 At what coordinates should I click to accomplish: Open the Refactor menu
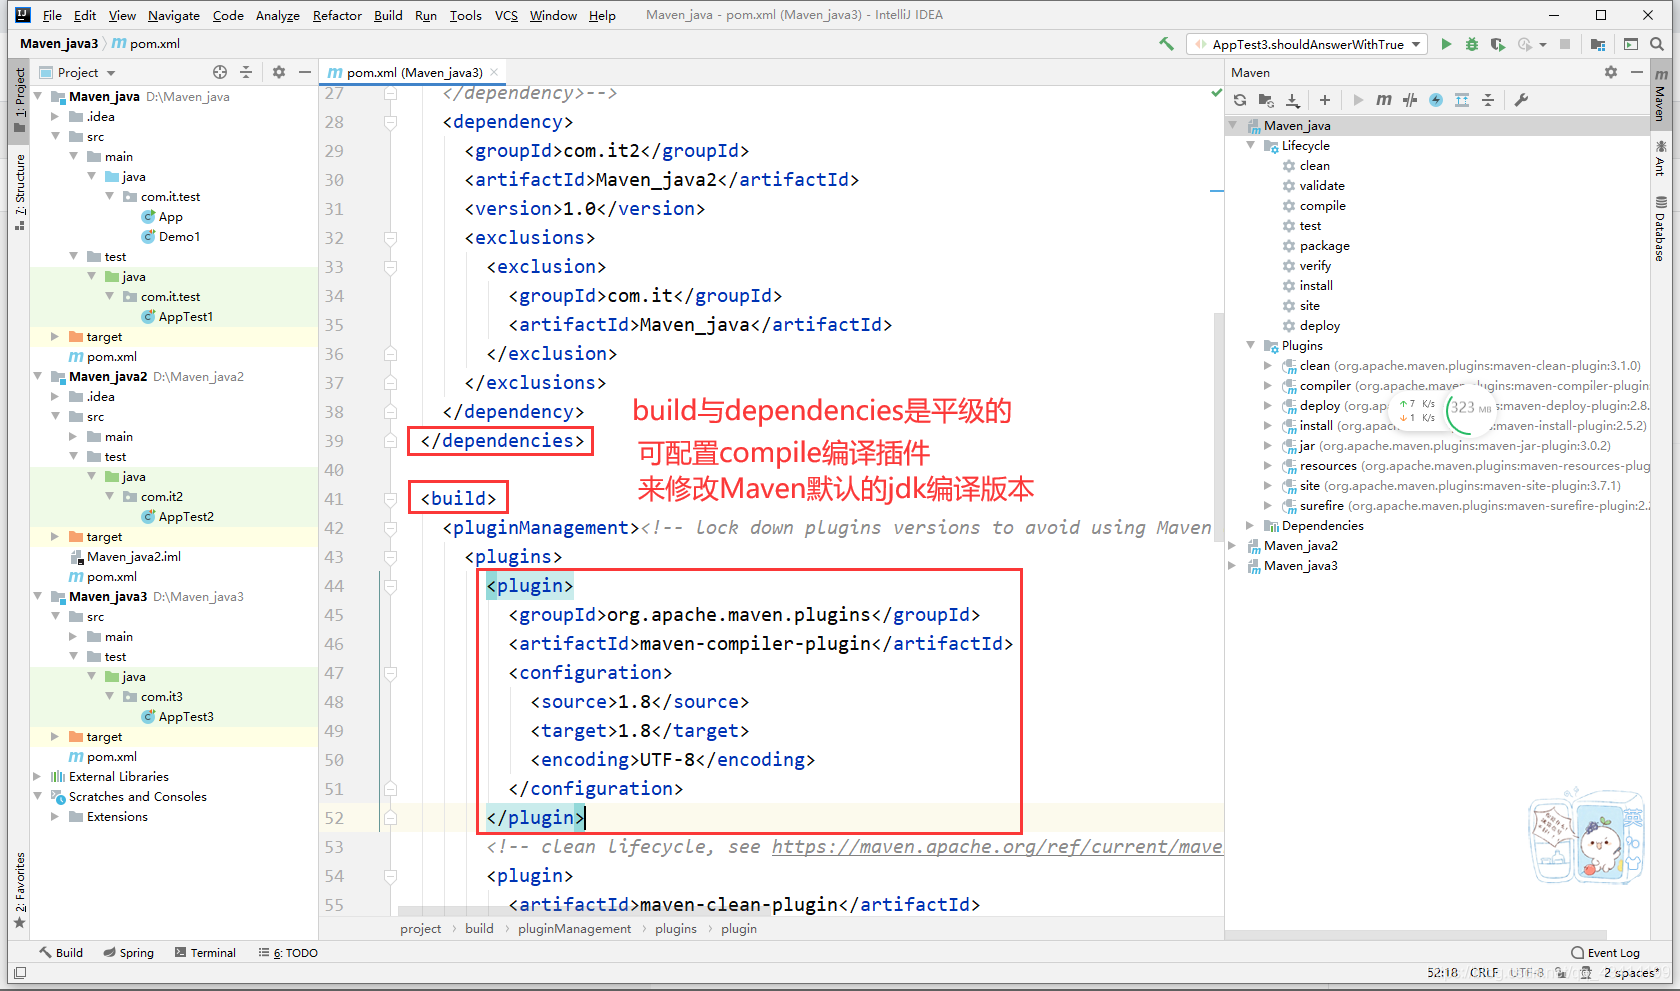pos(337,15)
